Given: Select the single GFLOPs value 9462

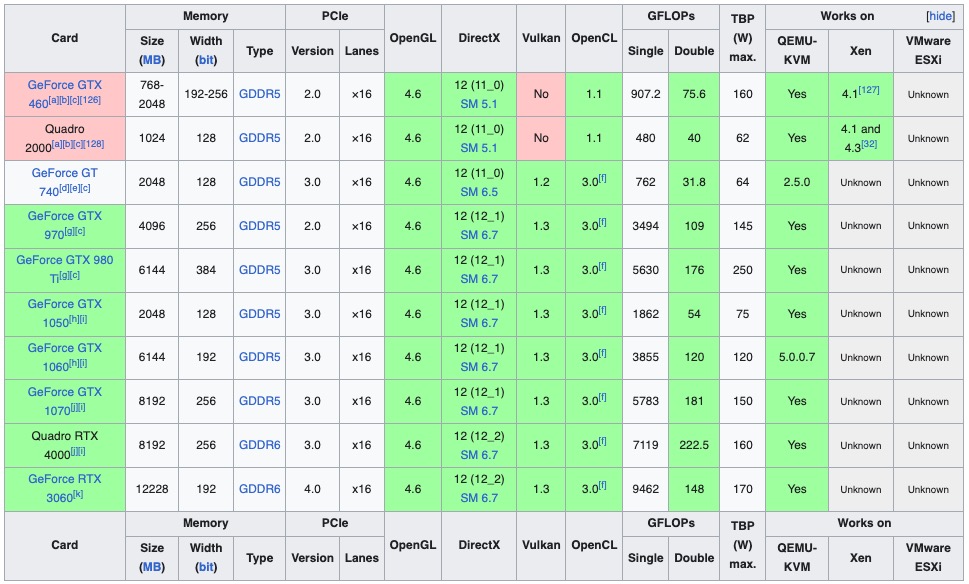Looking at the screenshot, I should (x=645, y=489).
